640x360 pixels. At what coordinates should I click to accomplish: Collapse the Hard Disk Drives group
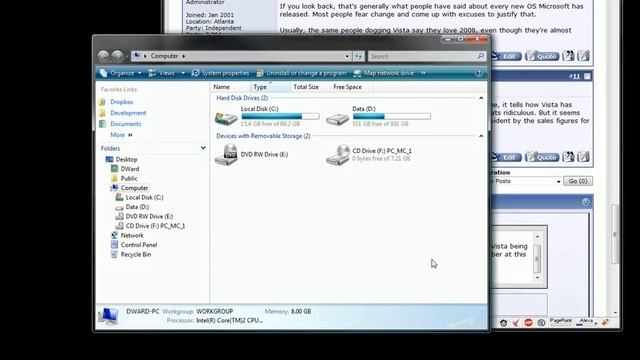click(x=481, y=98)
